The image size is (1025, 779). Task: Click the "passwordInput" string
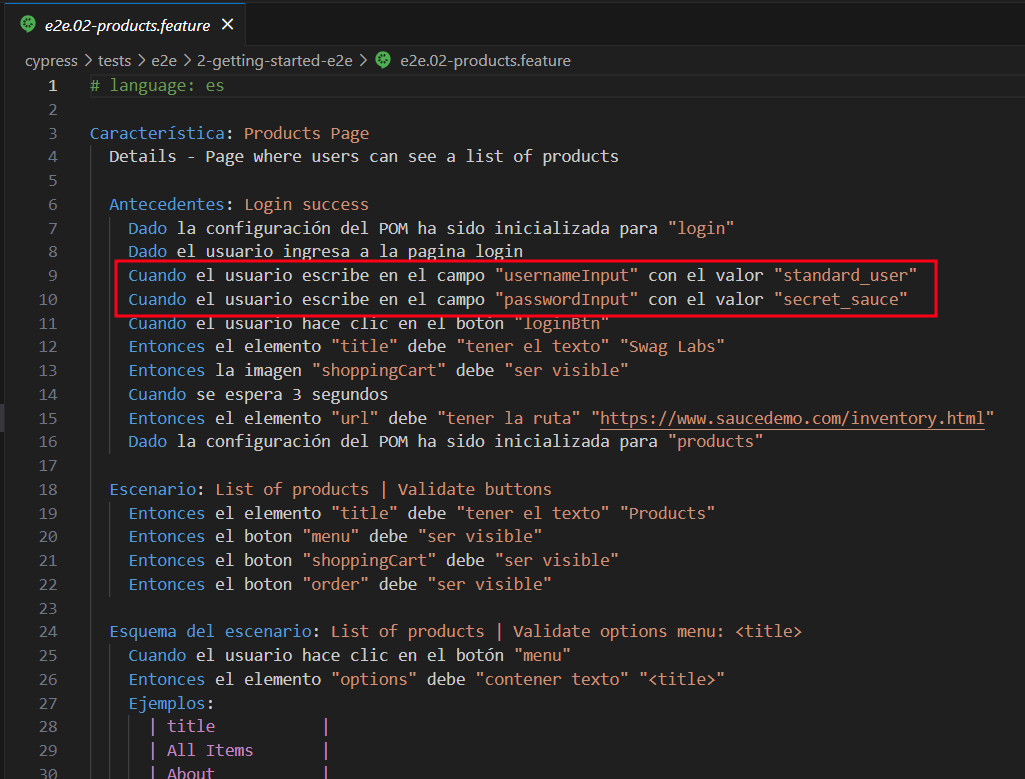pyautogui.click(x=566, y=299)
